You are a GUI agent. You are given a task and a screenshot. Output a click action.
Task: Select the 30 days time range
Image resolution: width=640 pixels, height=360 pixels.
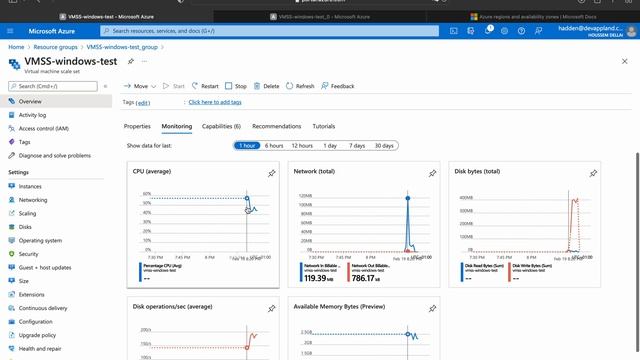[384, 146]
